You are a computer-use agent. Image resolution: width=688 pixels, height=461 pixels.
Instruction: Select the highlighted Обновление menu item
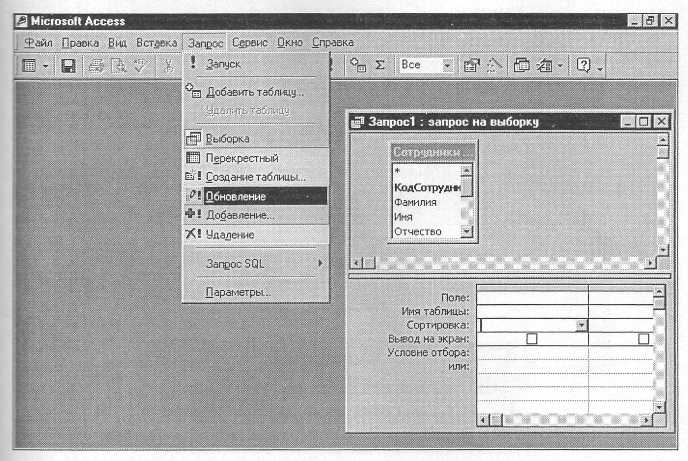(x=256, y=196)
